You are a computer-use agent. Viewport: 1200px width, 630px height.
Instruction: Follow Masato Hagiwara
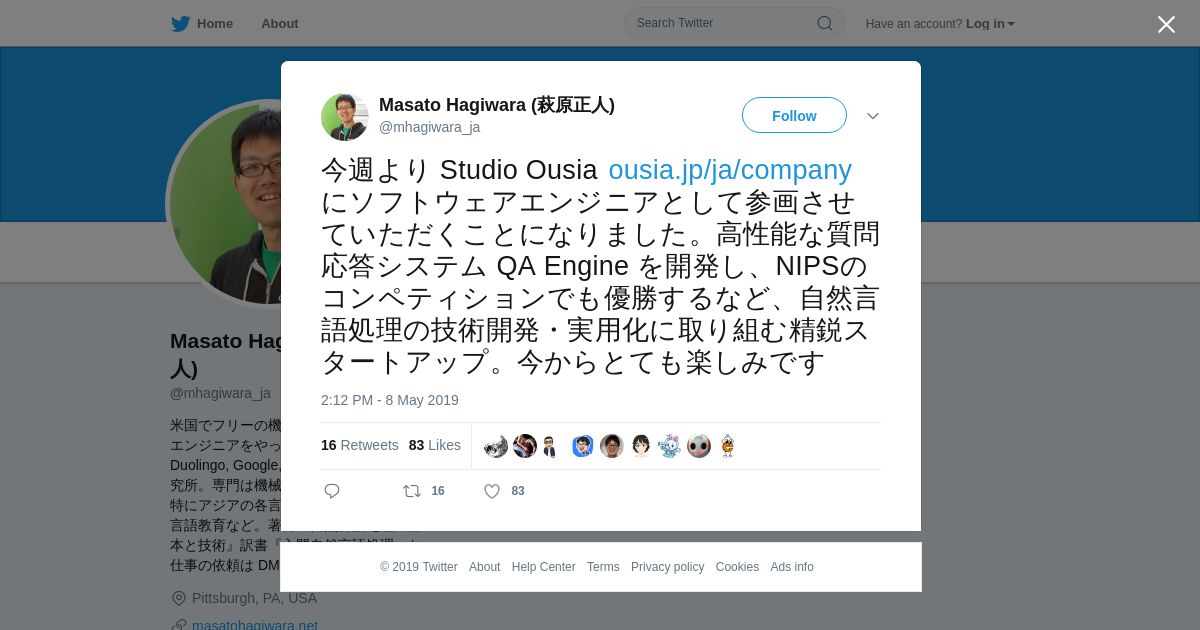[794, 116]
